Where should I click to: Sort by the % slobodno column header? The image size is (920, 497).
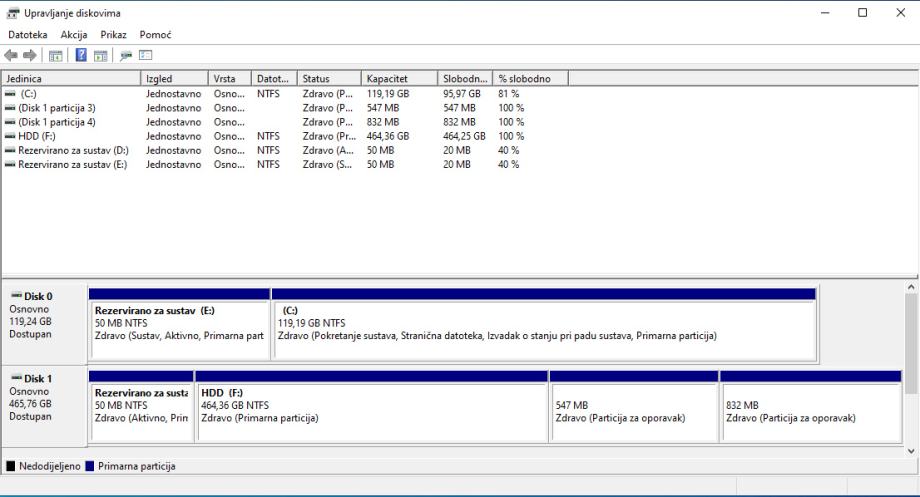[530, 79]
